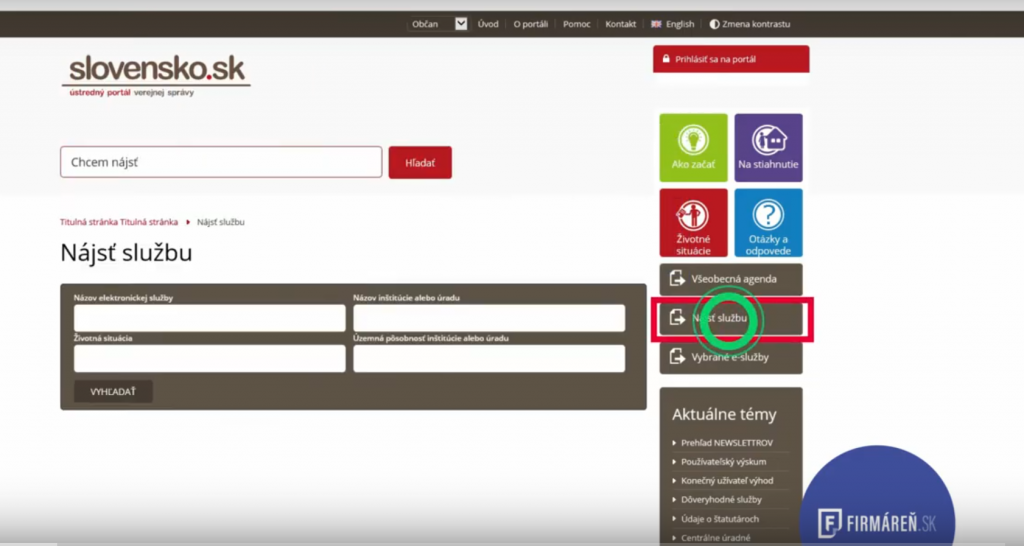Click the Všeobecná agenda document icon

point(677,279)
